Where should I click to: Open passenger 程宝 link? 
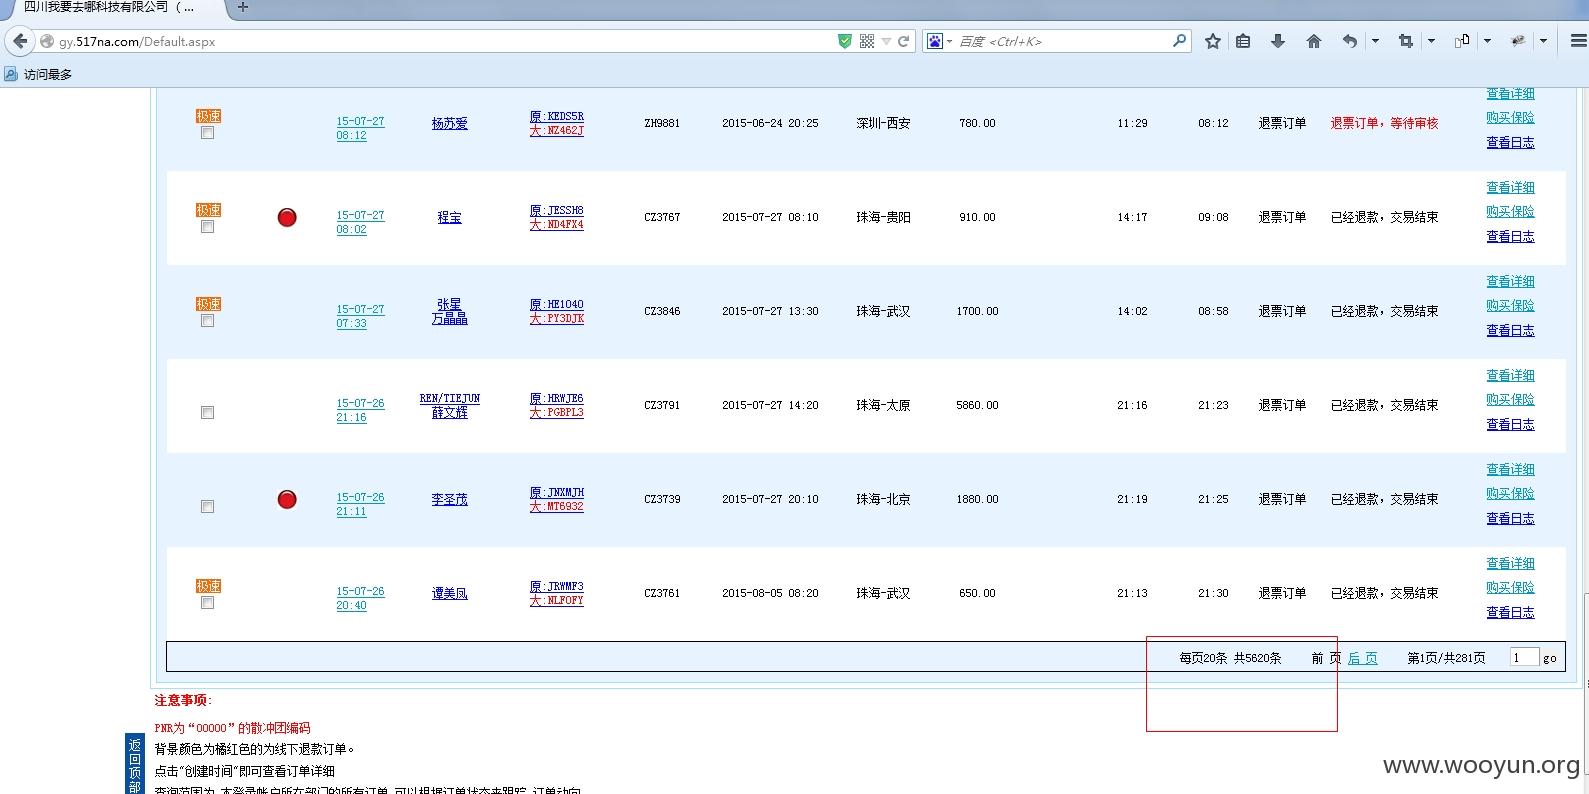[x=449, y=217]
